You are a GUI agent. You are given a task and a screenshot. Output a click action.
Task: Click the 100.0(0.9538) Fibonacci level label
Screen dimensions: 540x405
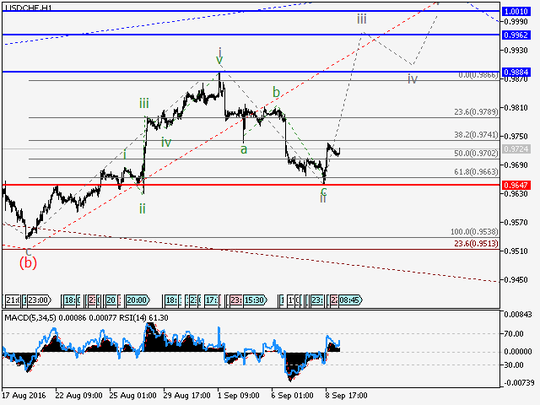474,232
